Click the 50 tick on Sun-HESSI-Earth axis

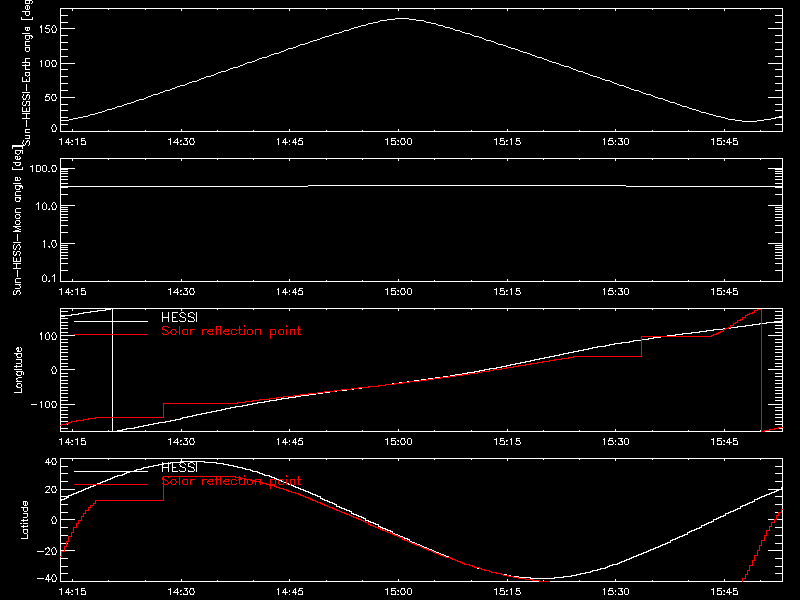click(51, 98)
